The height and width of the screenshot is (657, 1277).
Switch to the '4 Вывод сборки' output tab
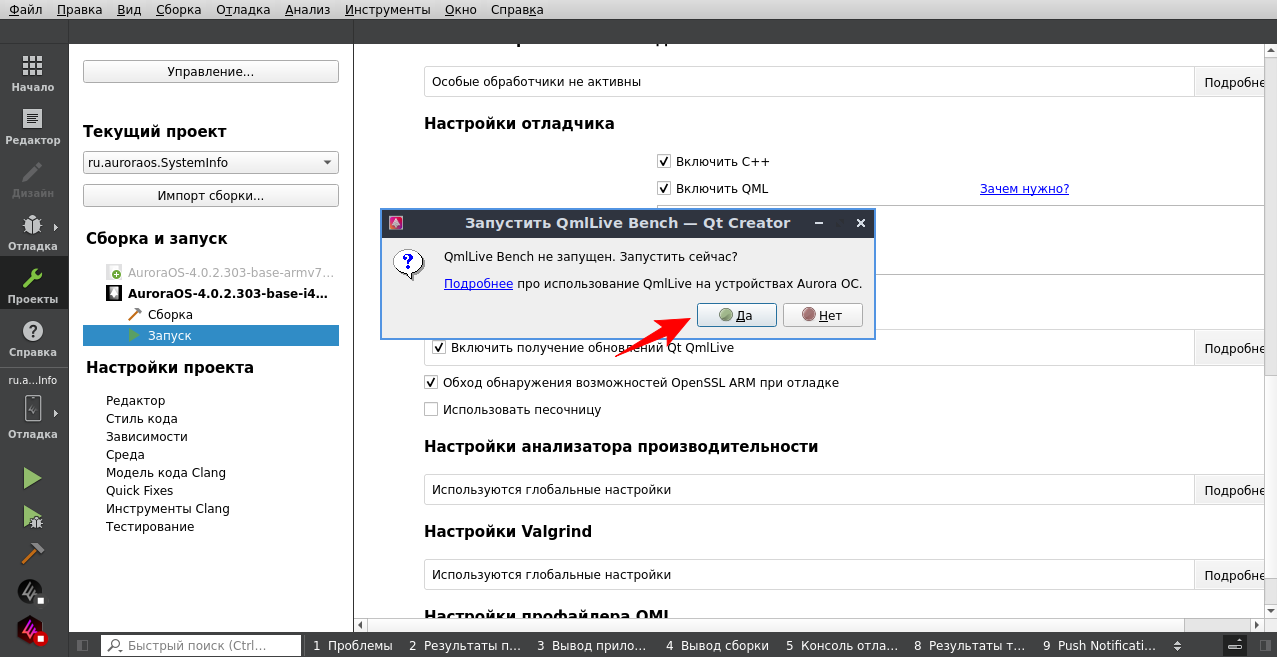(717, 646)
